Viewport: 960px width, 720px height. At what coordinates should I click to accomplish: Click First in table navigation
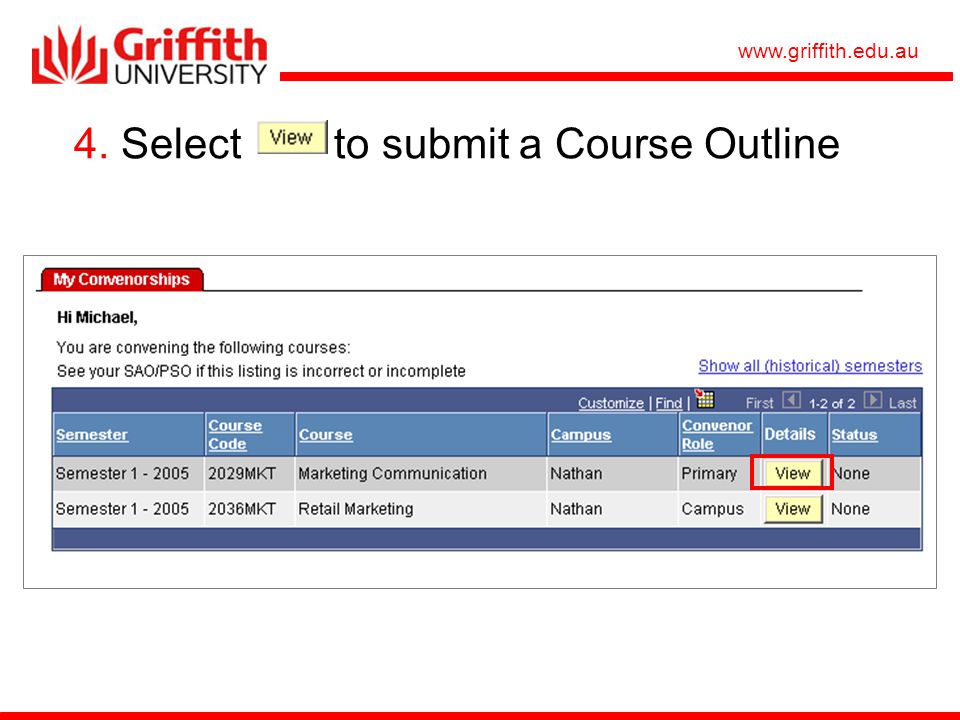[x=759, y=403]
